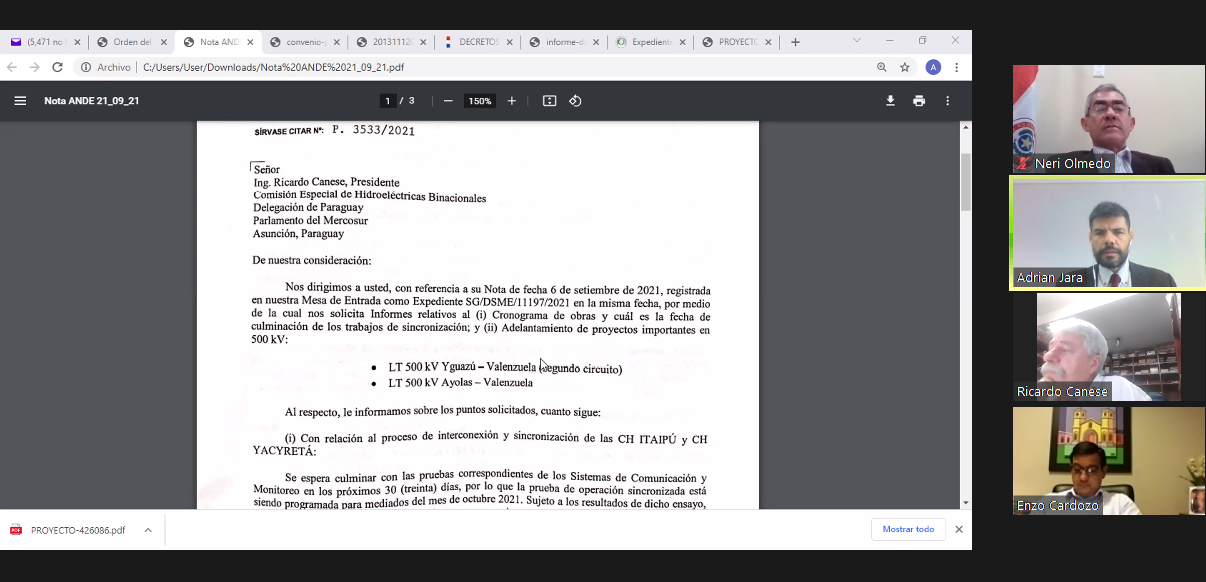Print the PDF document
The image size is (1206, 582).
pyautogui.click(x=919, y=101)
